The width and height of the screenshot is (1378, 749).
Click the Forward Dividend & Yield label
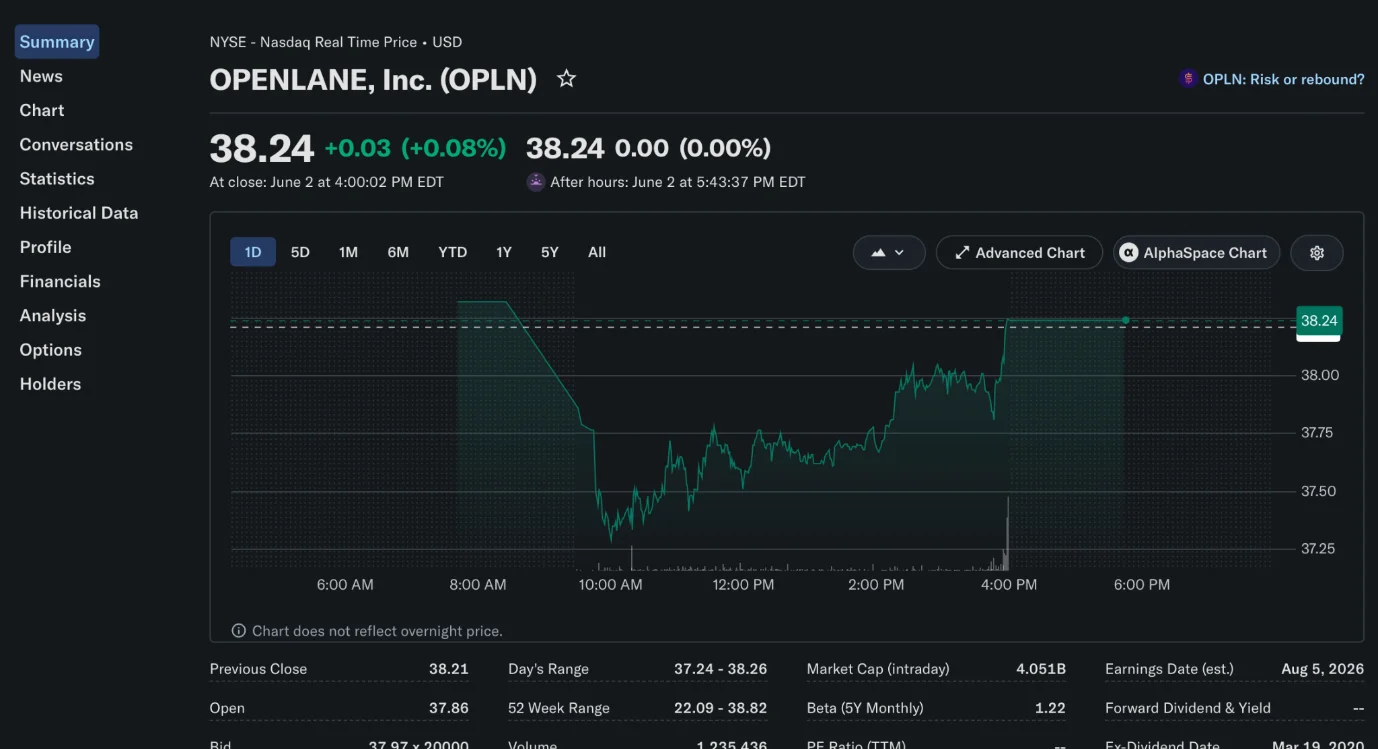coord(1188,708)
